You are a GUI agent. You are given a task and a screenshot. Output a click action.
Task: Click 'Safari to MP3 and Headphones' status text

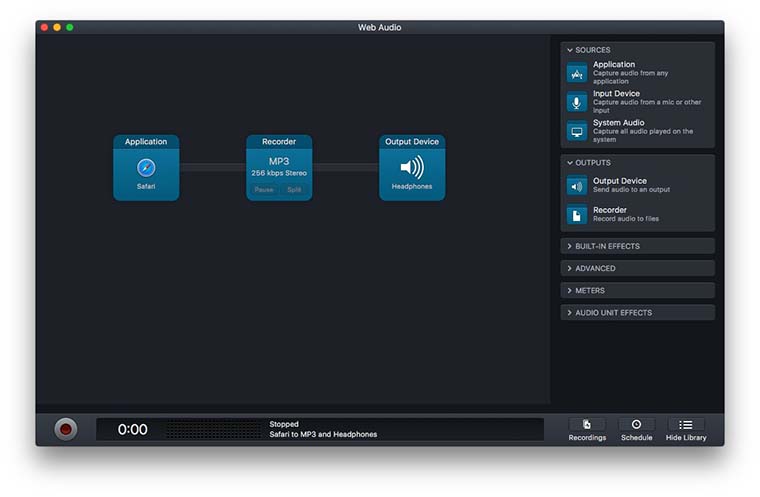coord(323,434)
